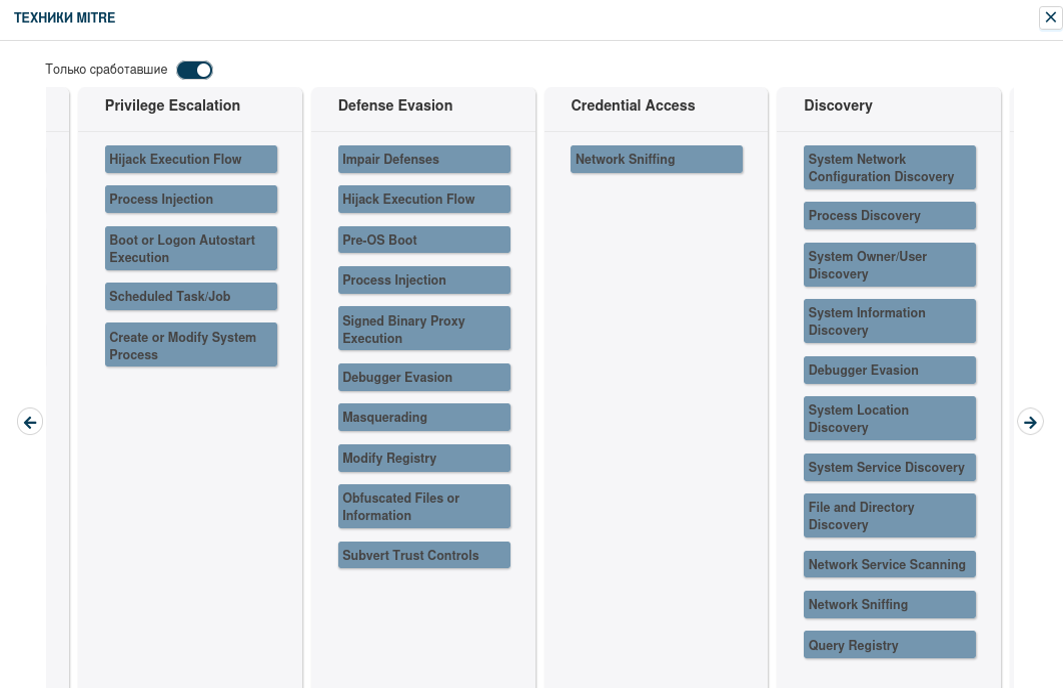1063x688 pixels.
Task: Select the Privilege Escalation column header
Action: tap(172, 106)
